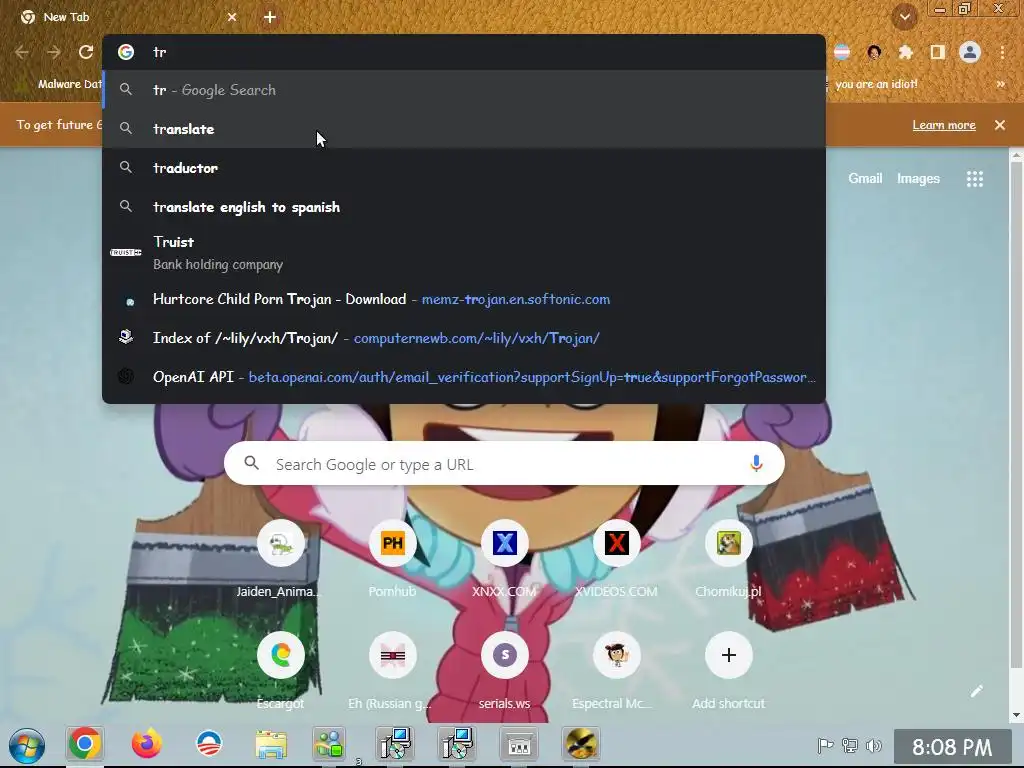Open the network tray icon
The image size is (1024, 768).
(x=850, y=745)
